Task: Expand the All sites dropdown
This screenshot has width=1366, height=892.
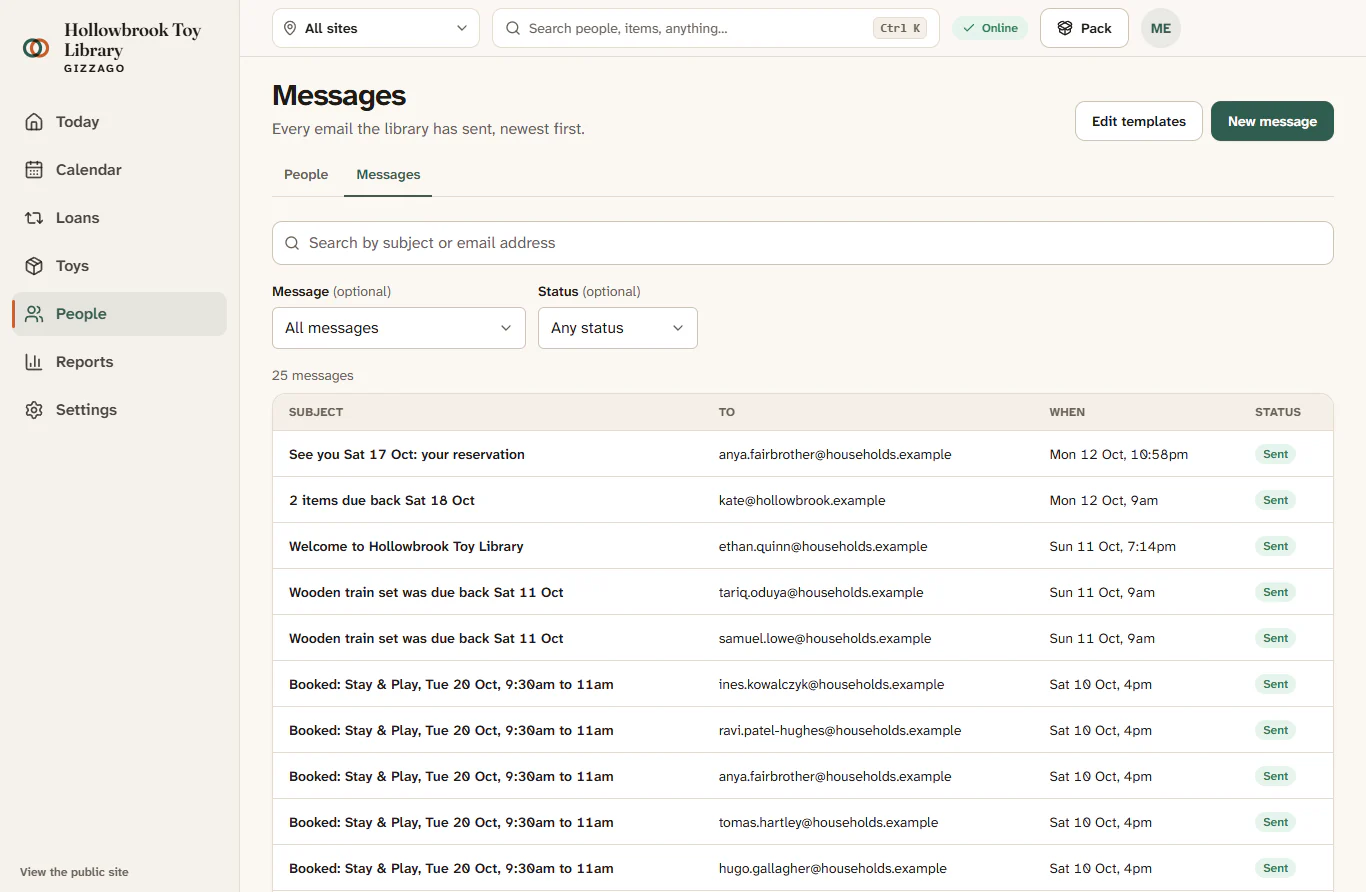Action: click(x=376, y=28)
